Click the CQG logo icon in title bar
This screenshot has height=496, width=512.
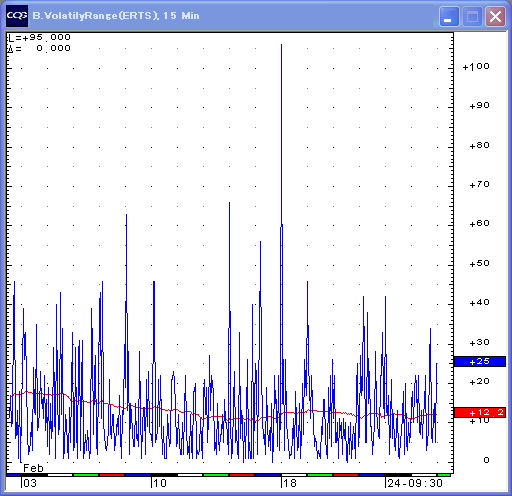tap(17, 16)
